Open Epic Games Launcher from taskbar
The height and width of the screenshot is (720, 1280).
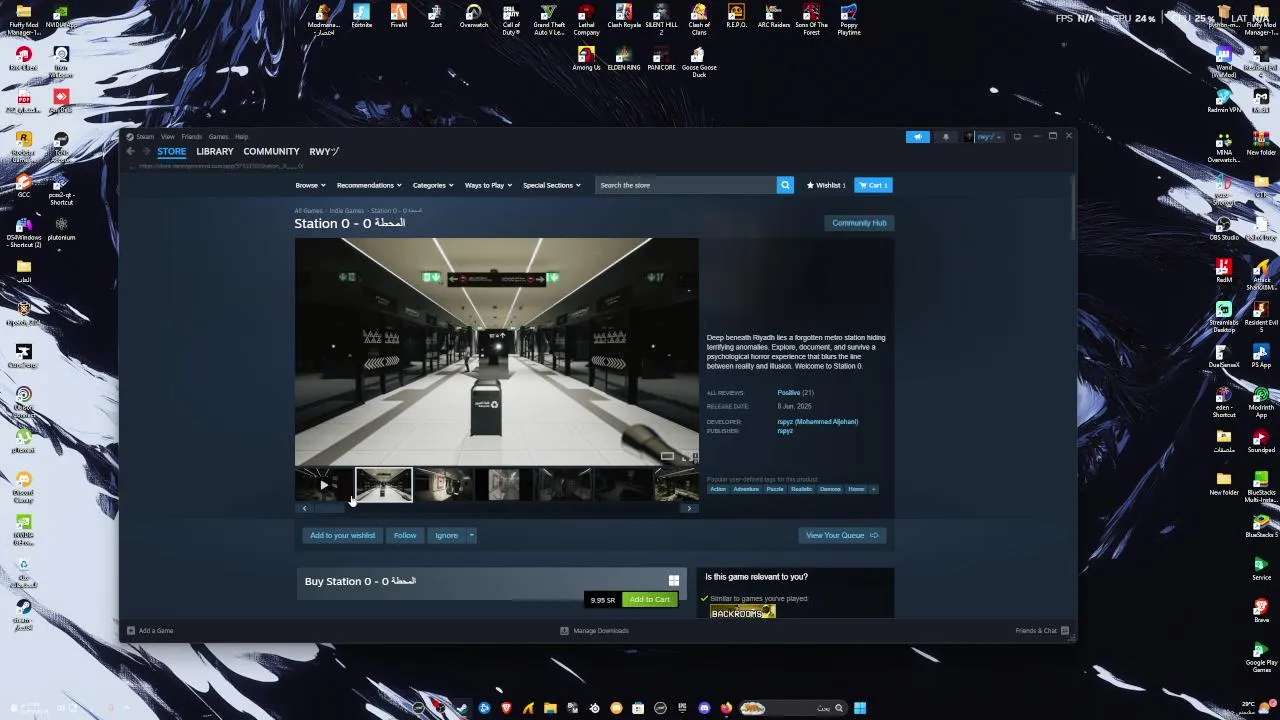coord(682,708)
